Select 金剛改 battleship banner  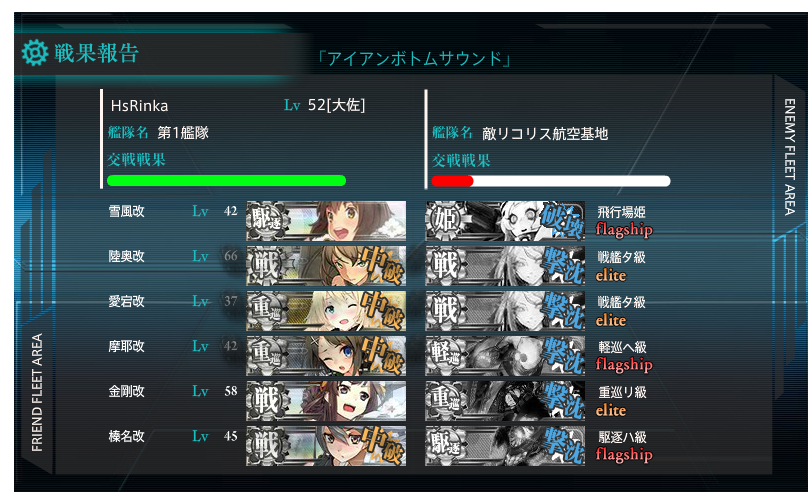326,401
